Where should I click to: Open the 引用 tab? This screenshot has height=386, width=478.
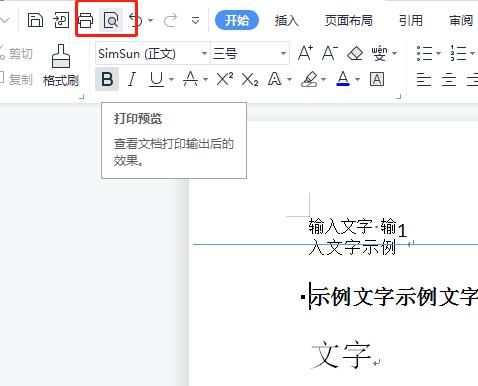(x=411, y=21)
